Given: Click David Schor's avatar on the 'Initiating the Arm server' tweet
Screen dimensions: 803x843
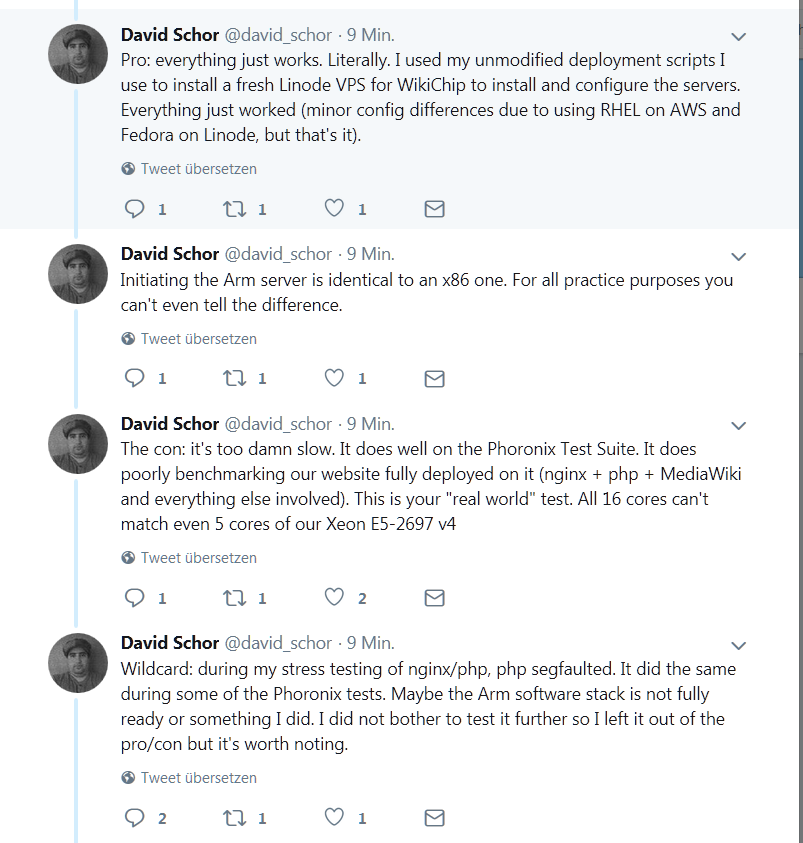Looking at the screenshot, I should (78, 274).
